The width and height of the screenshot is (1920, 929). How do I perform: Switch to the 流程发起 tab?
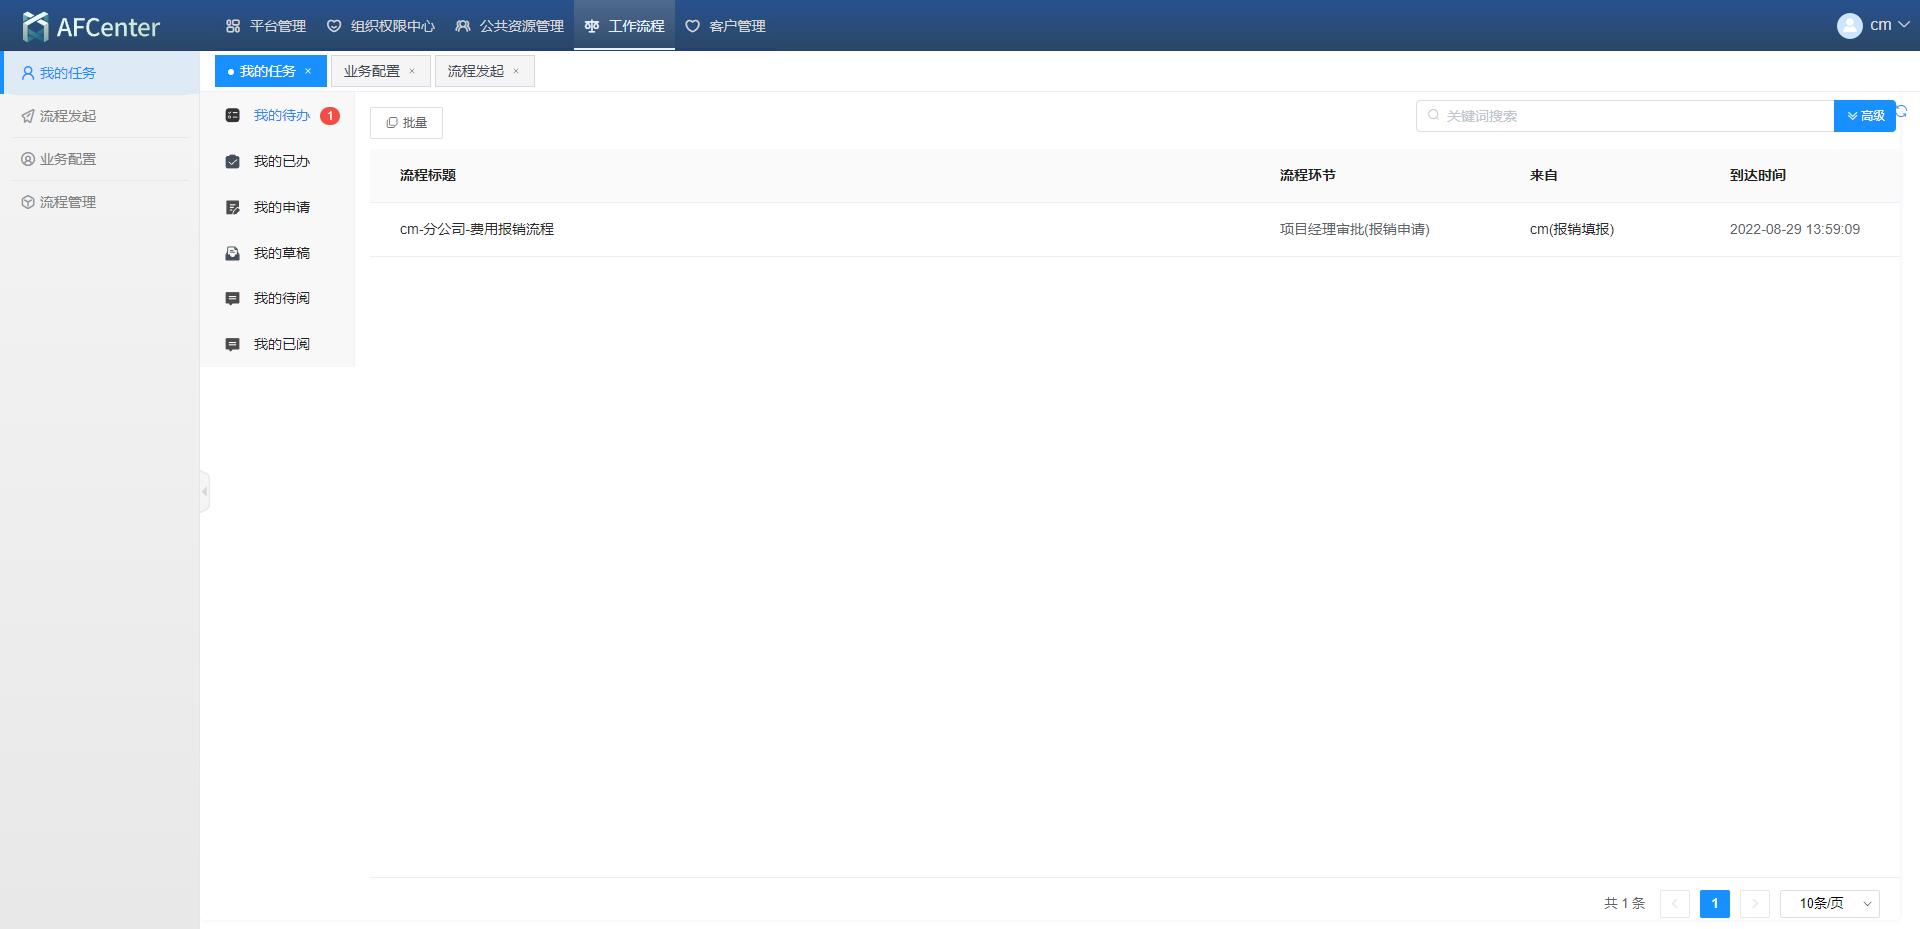point(476,71)
